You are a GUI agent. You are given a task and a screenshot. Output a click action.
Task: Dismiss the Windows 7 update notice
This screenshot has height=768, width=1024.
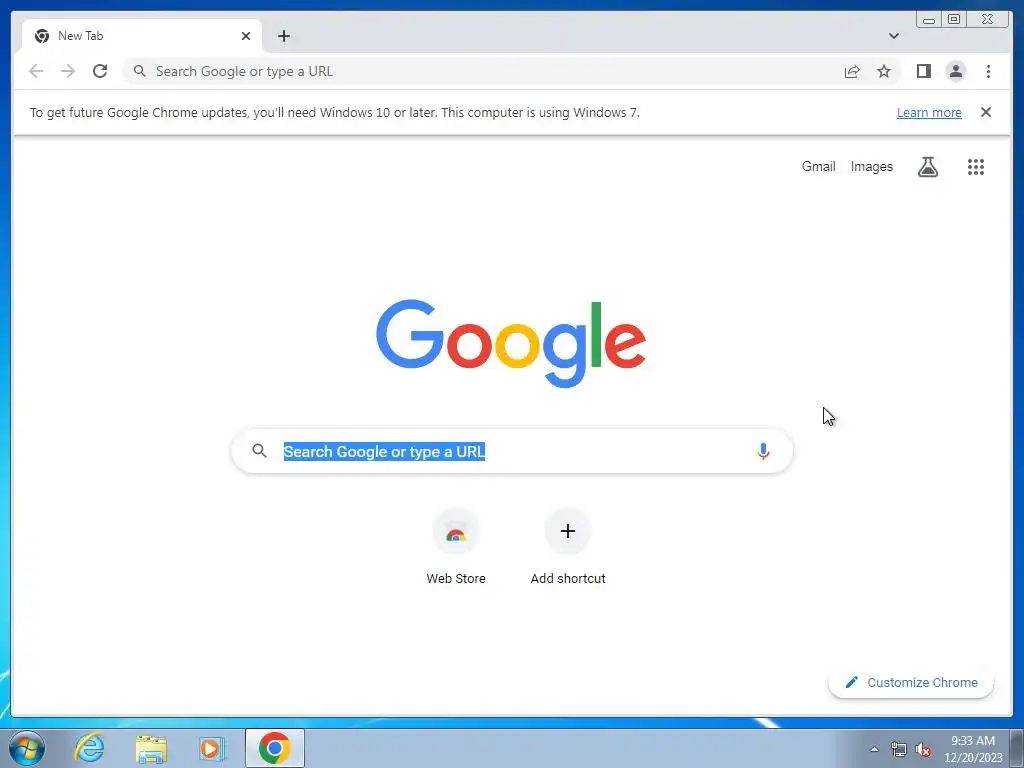pyautogui.click(x=985, y=112)
